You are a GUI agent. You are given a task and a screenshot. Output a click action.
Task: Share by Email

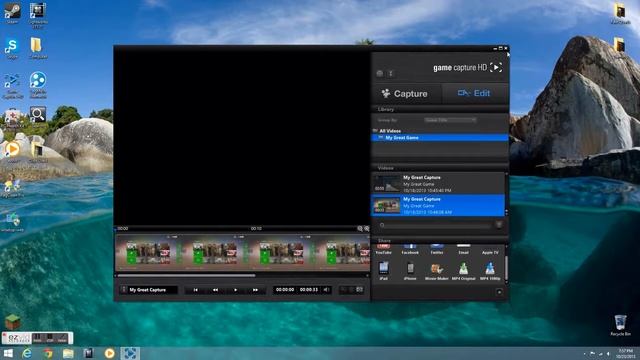tap(463, 249)
